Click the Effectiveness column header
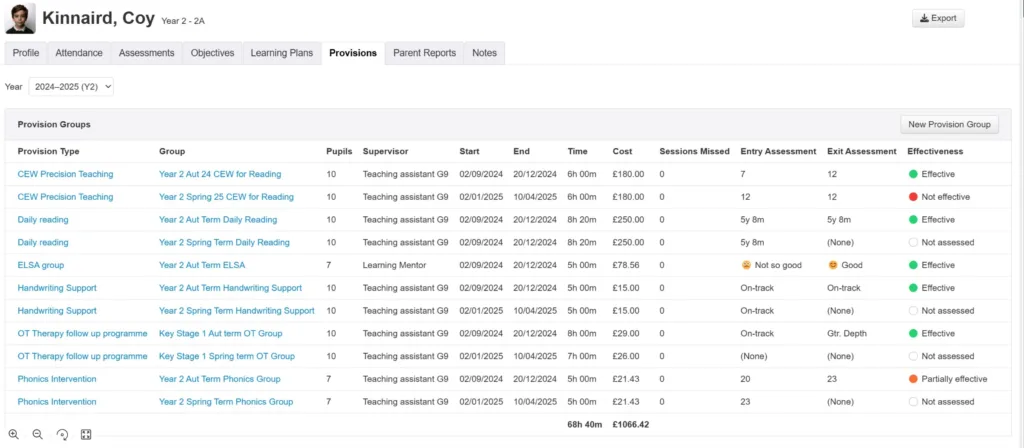The height and width of the screenshot is (448, 1024). [x=935, y=152]
